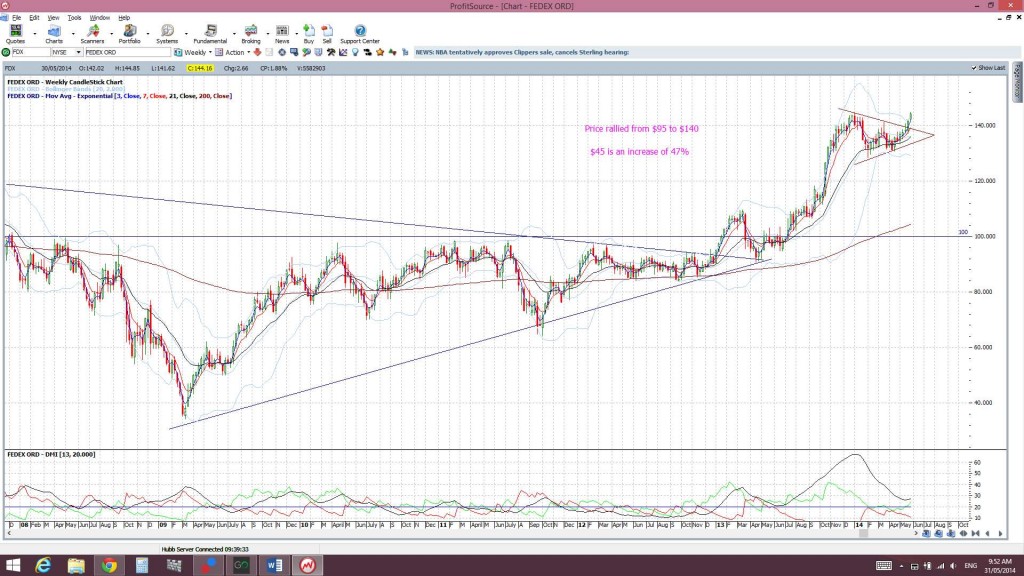Open the Edit menu
Image resolution: width=1024 pixels, height=576 pixels.
pos(34,18)
